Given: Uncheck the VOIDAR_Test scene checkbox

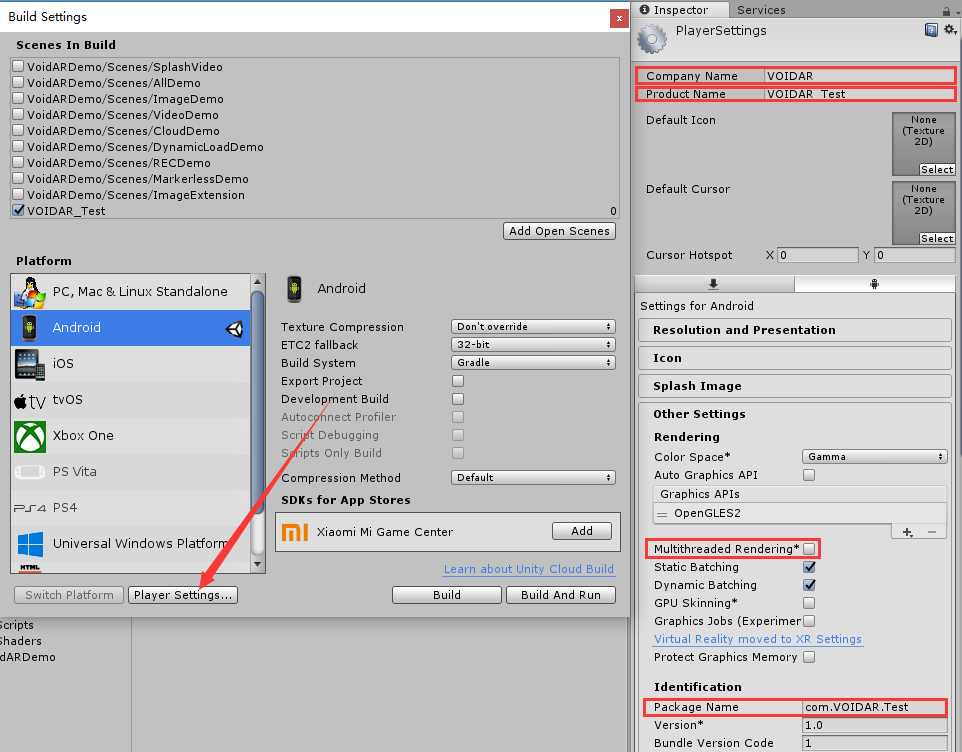Looking at the screenshot, I should point(18,211).
